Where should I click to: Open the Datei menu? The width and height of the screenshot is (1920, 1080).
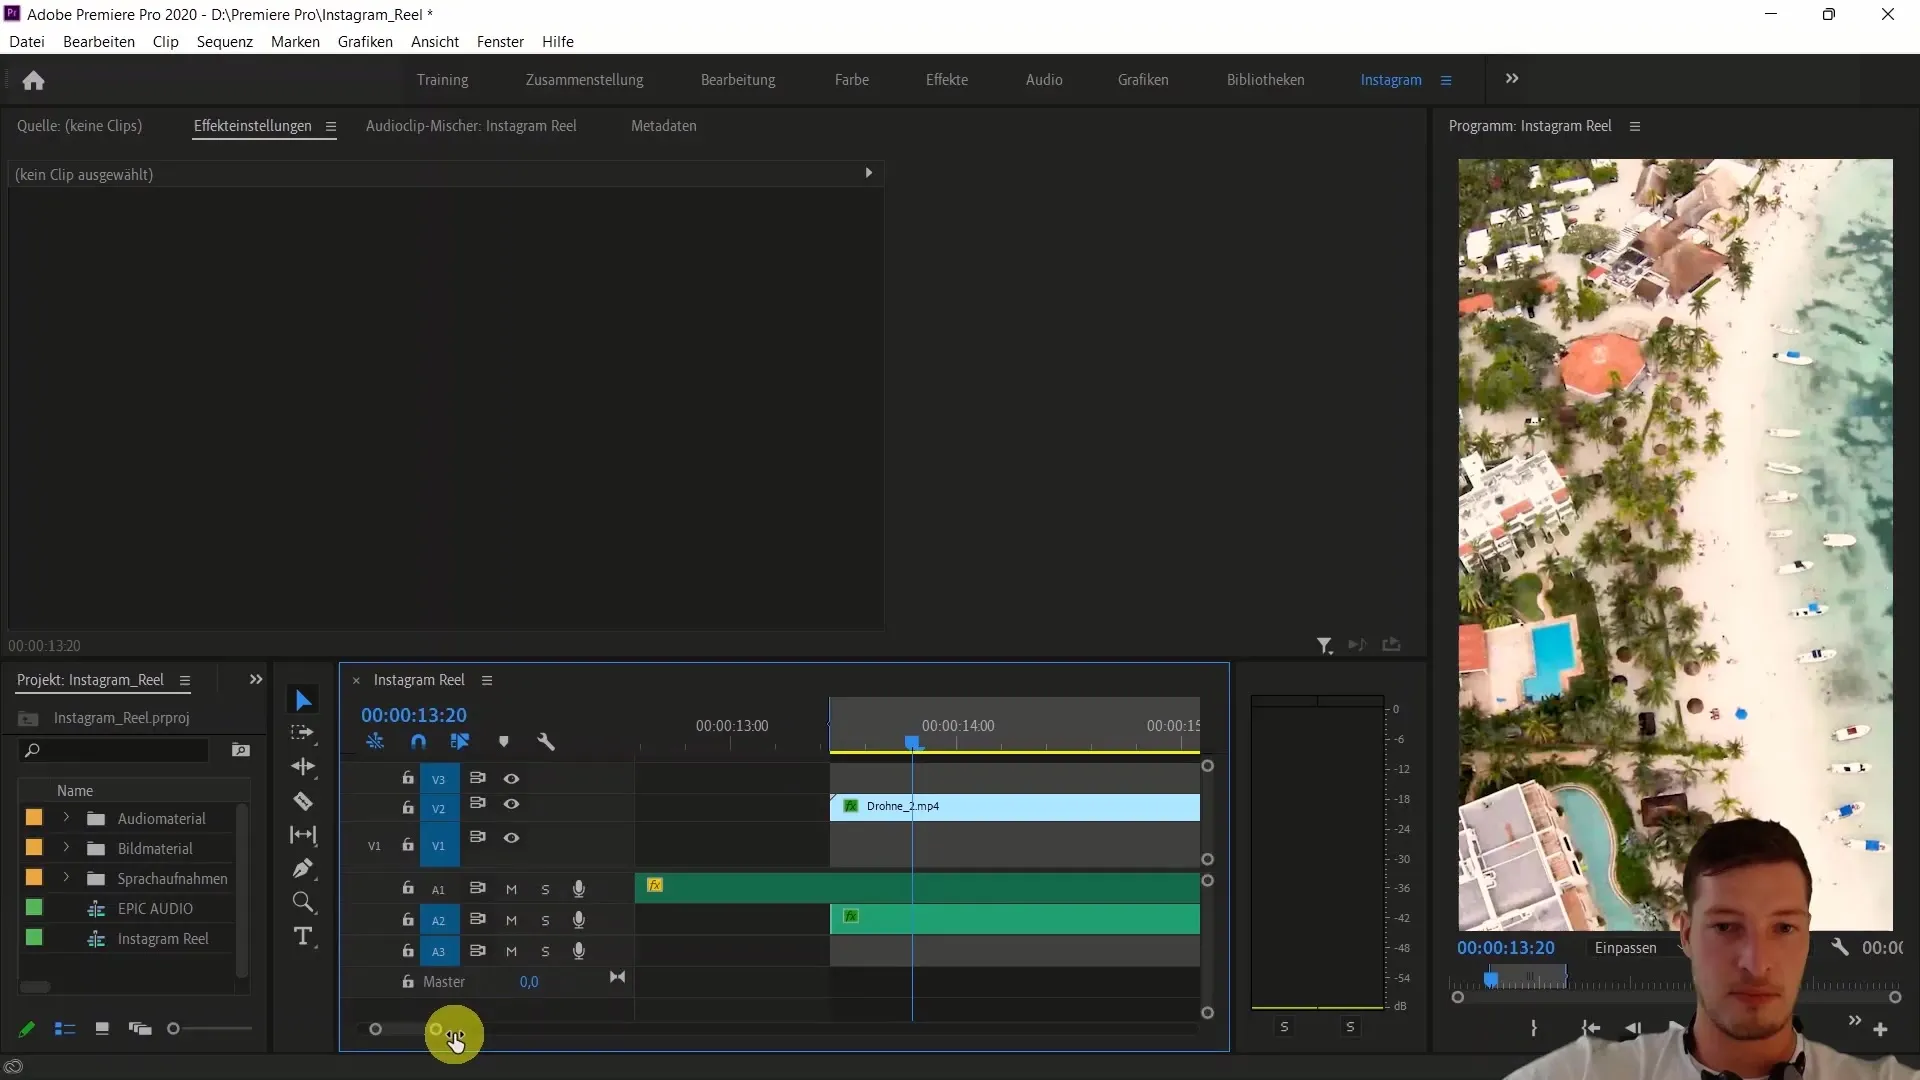(x=27, y=42)
